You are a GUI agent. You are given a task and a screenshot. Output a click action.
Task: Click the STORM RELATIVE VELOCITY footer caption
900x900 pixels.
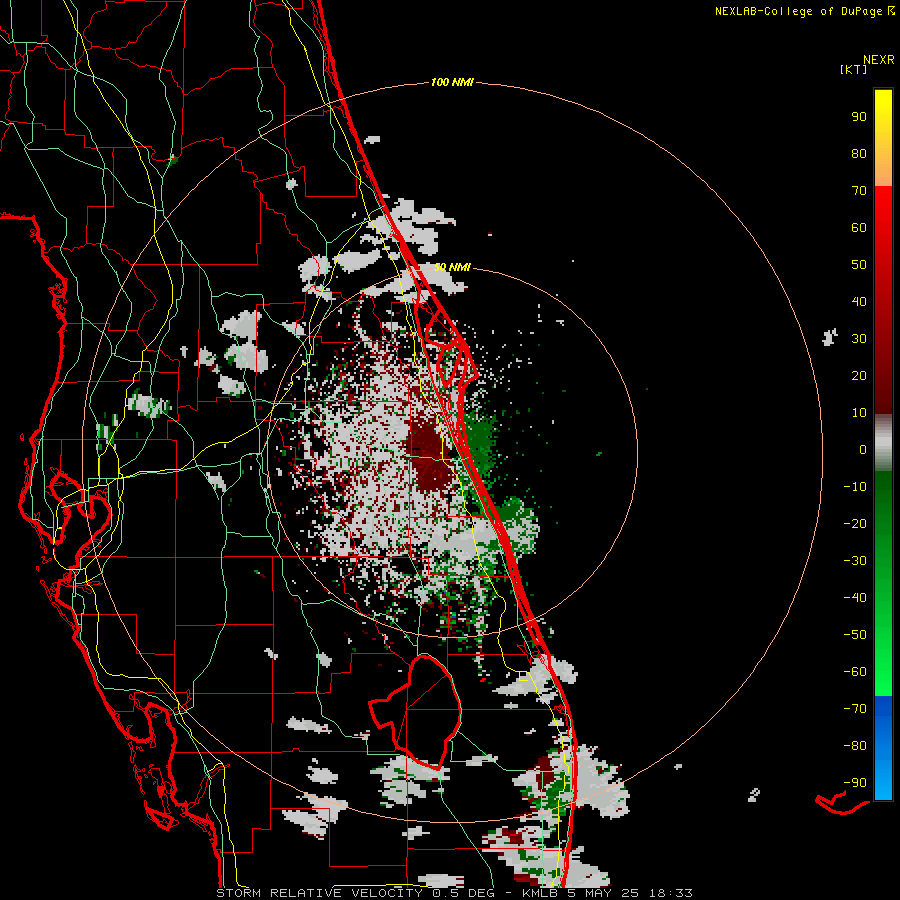(x=454, y=893)
